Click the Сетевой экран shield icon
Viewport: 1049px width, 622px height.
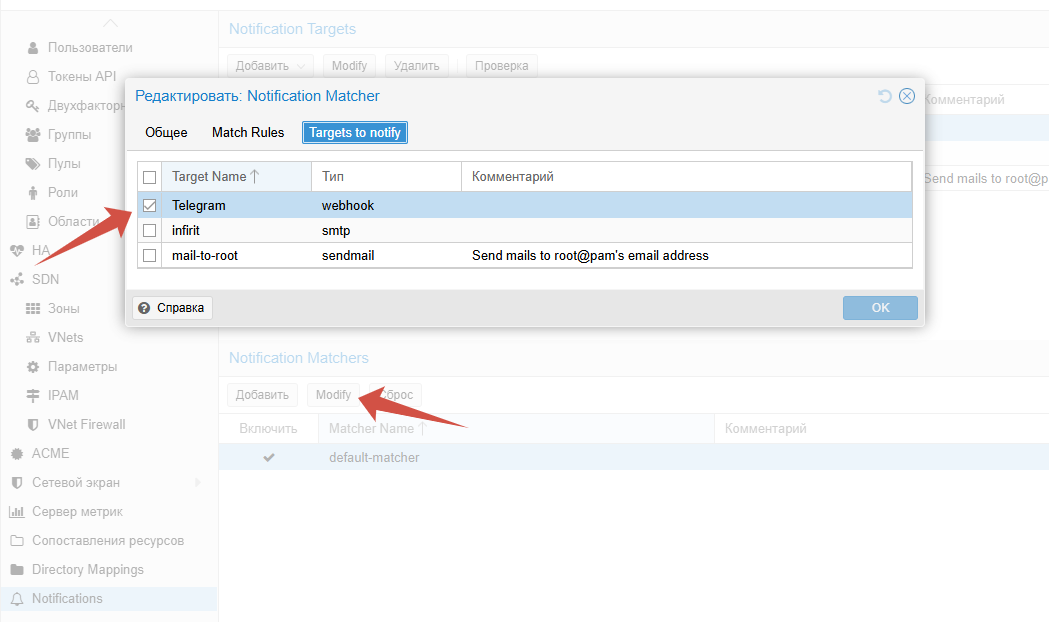coord(17,482)
